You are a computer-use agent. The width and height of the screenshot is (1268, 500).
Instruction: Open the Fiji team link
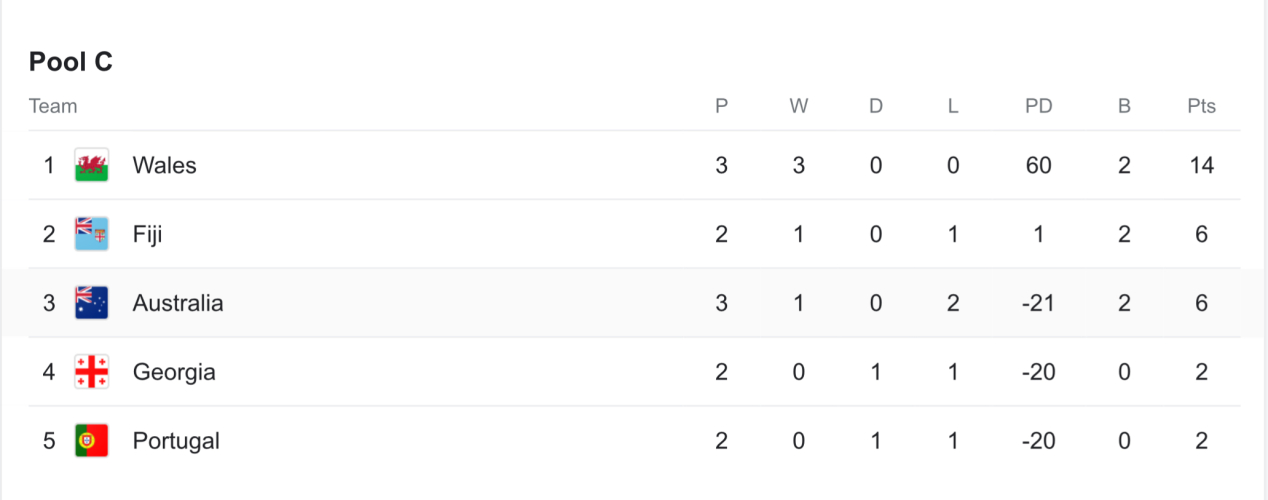click(x=147, y=234)
